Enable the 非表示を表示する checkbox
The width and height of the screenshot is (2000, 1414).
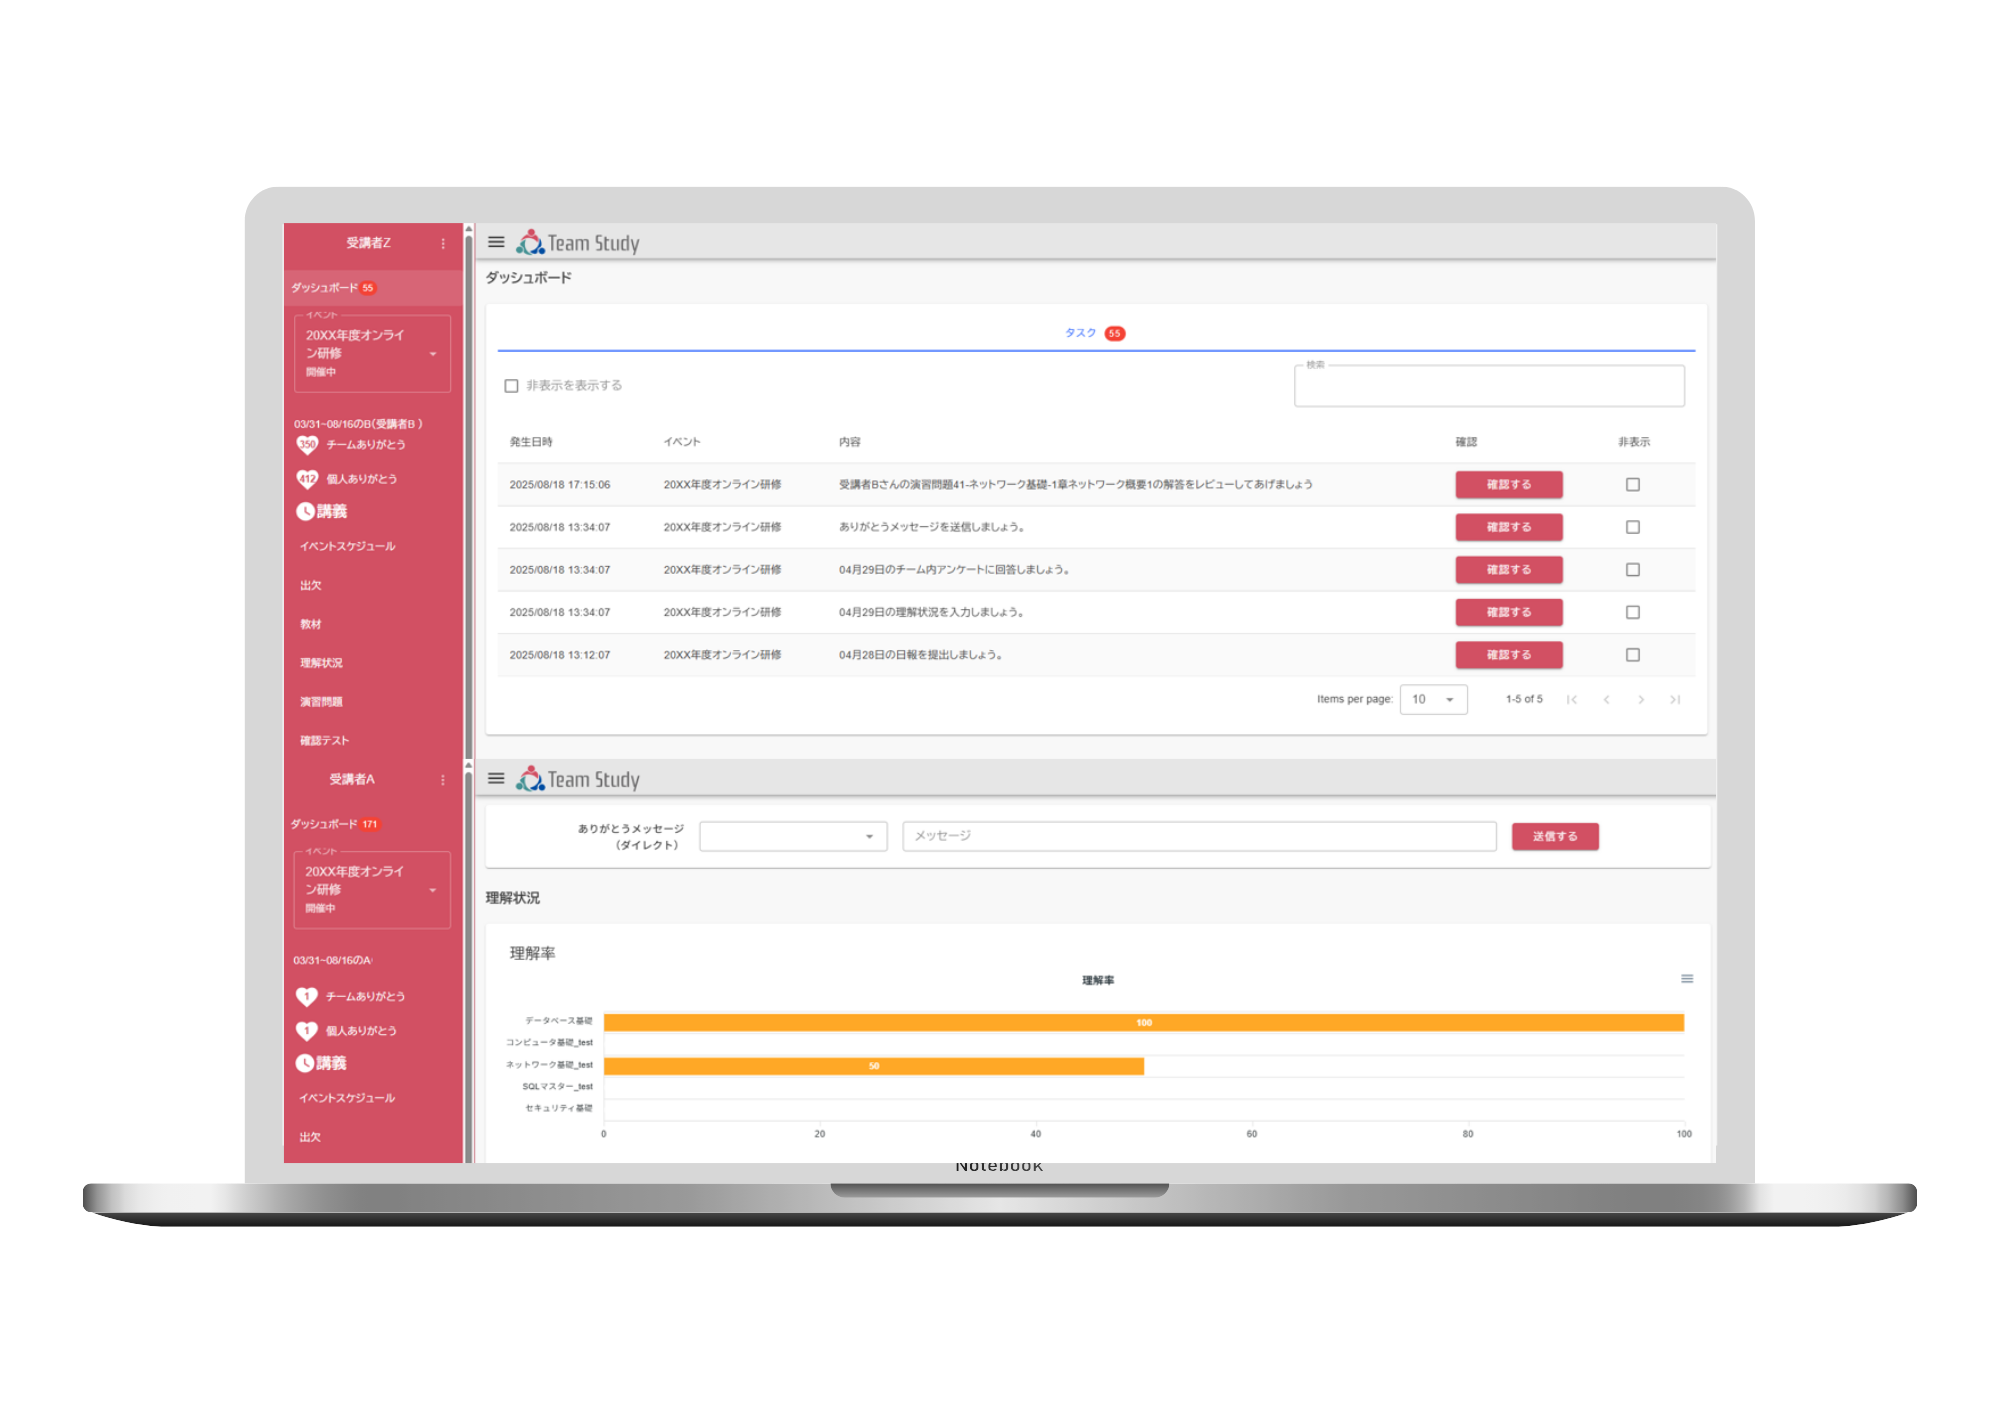click(511, 384)
